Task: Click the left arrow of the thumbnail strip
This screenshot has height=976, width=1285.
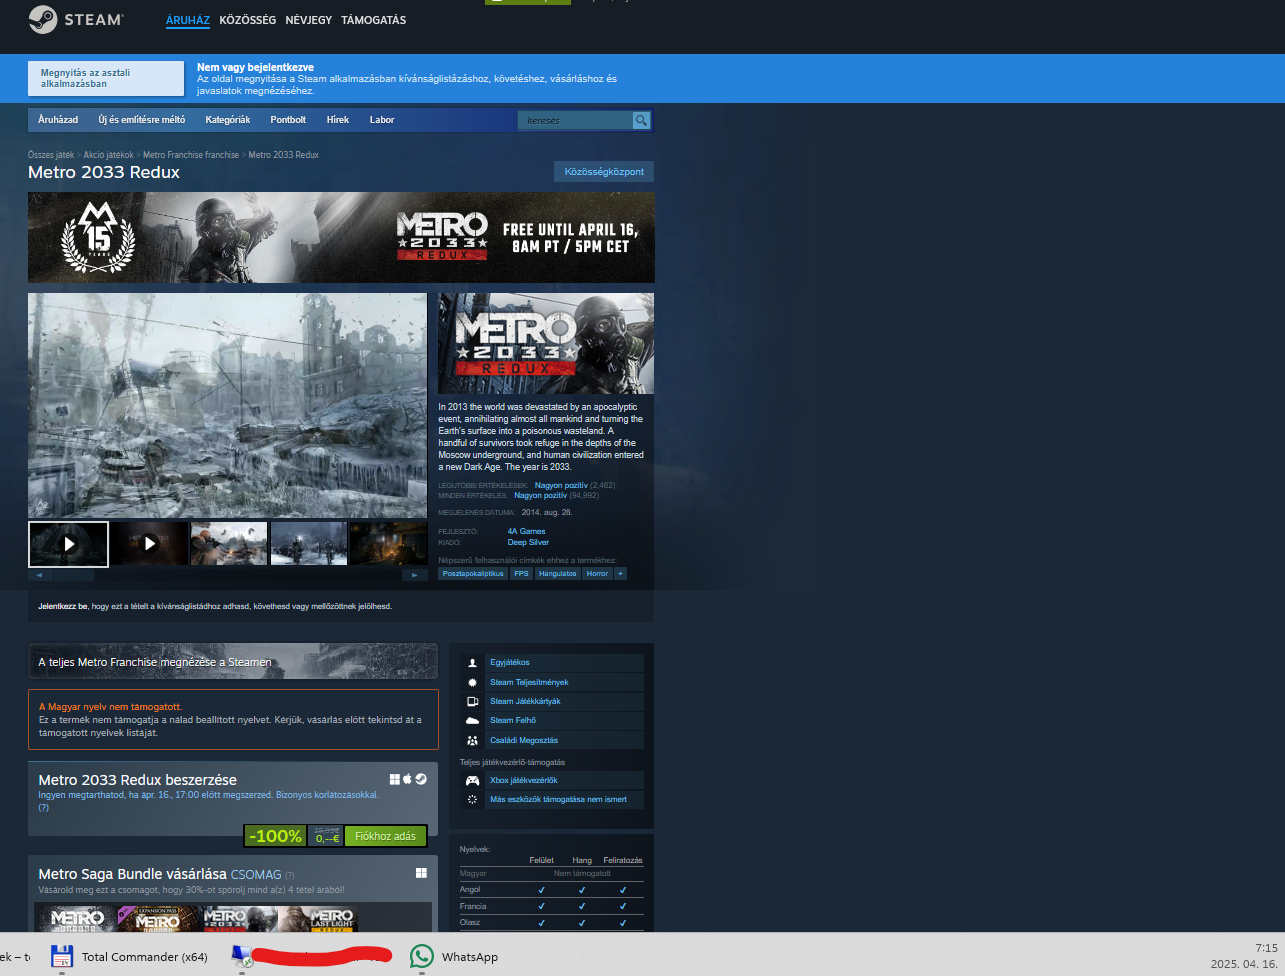Action: [40, 575]
